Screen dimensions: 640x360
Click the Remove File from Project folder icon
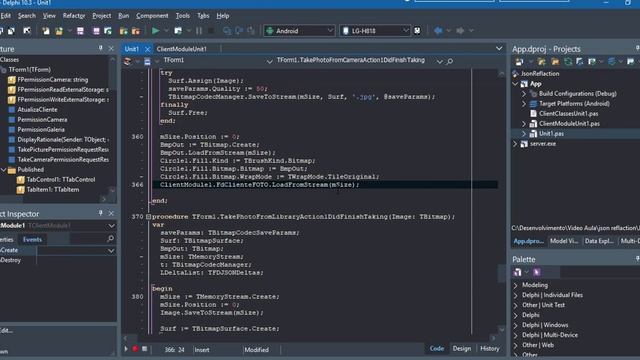click(x=136, y=31)
